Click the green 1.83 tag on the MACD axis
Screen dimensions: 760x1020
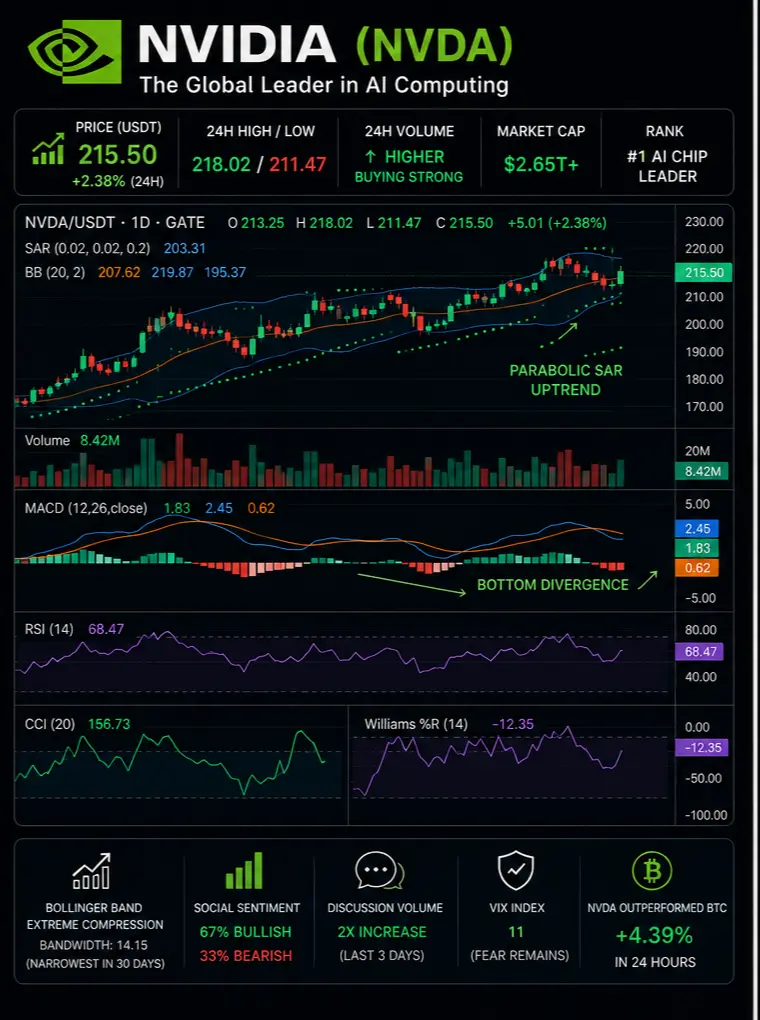point(698,548)
